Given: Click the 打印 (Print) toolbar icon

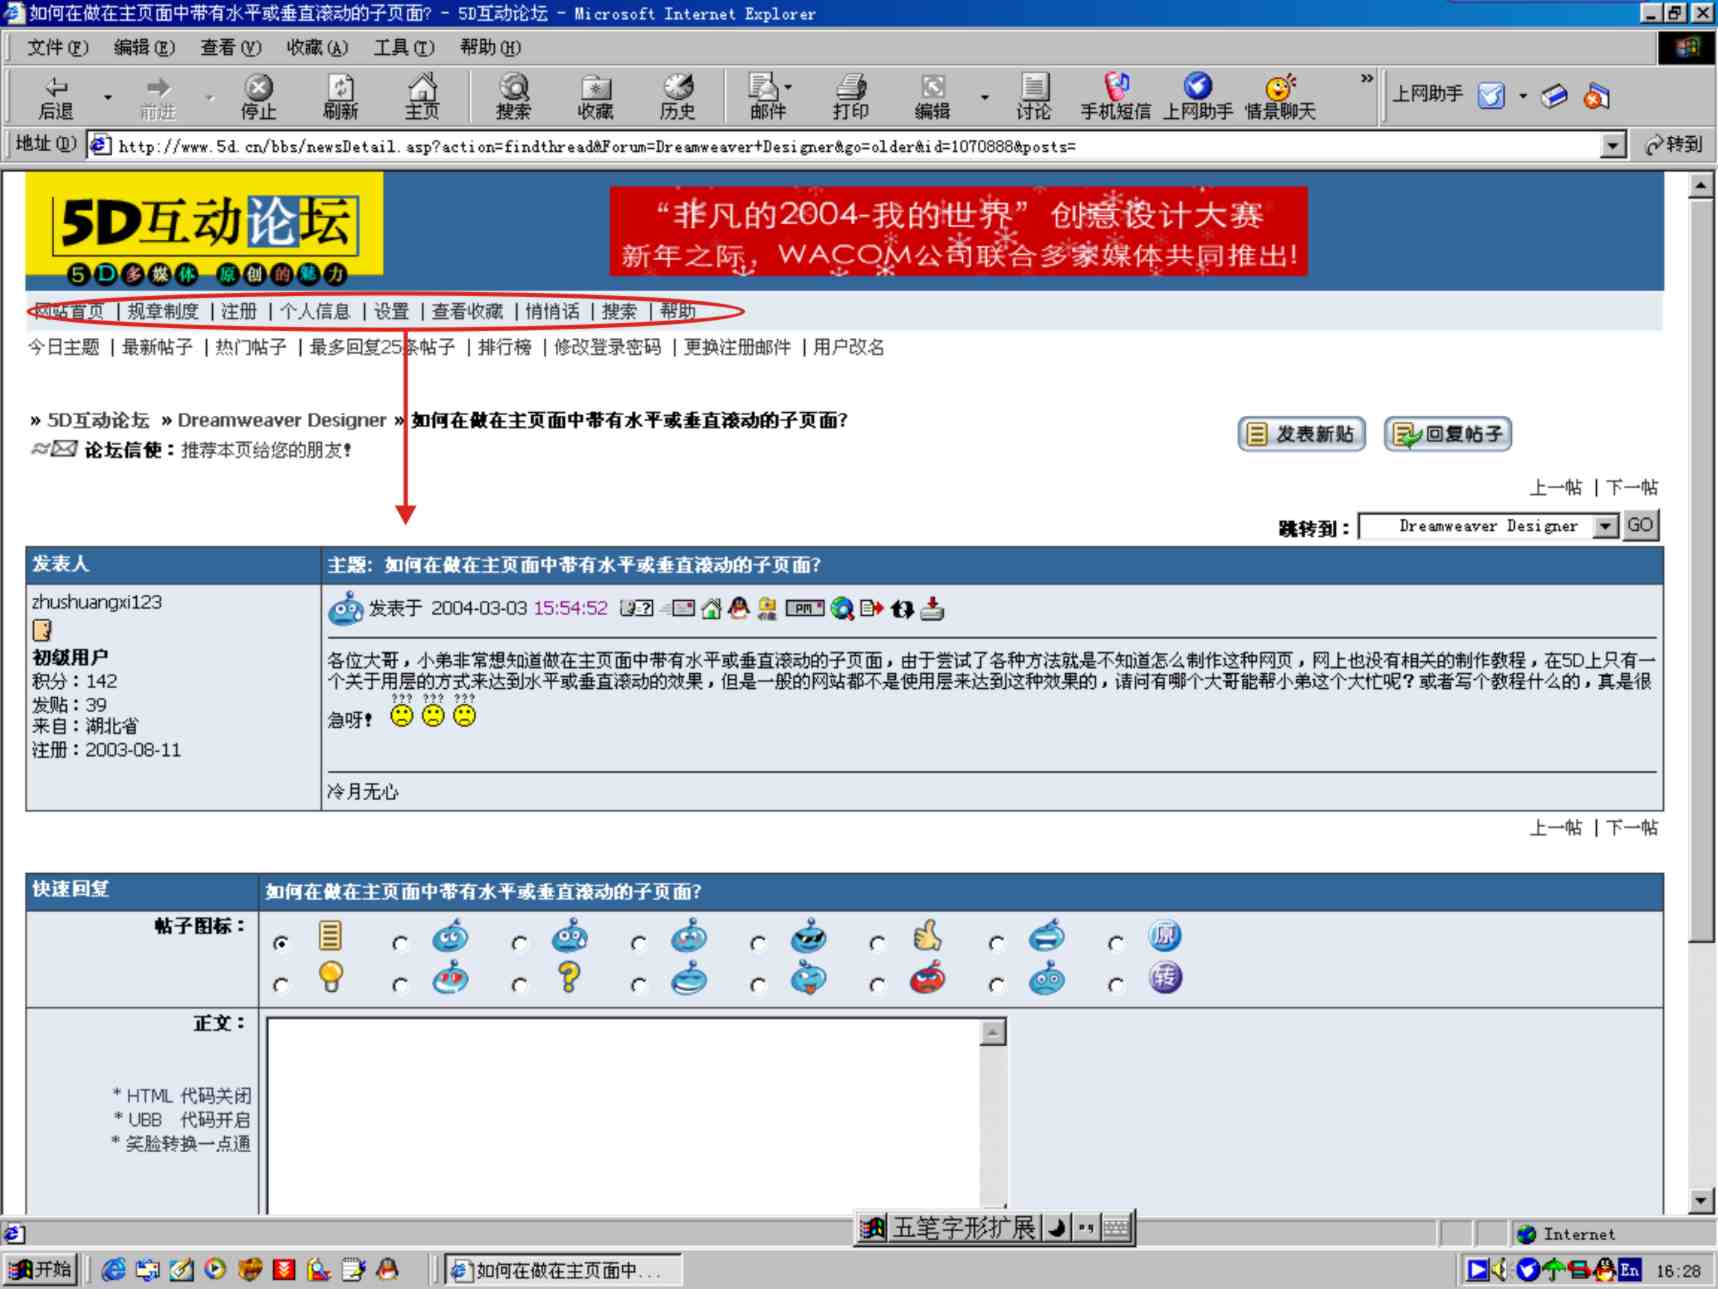Looking at the screenshot, I should pyautogui.click(x=850, y=96).
